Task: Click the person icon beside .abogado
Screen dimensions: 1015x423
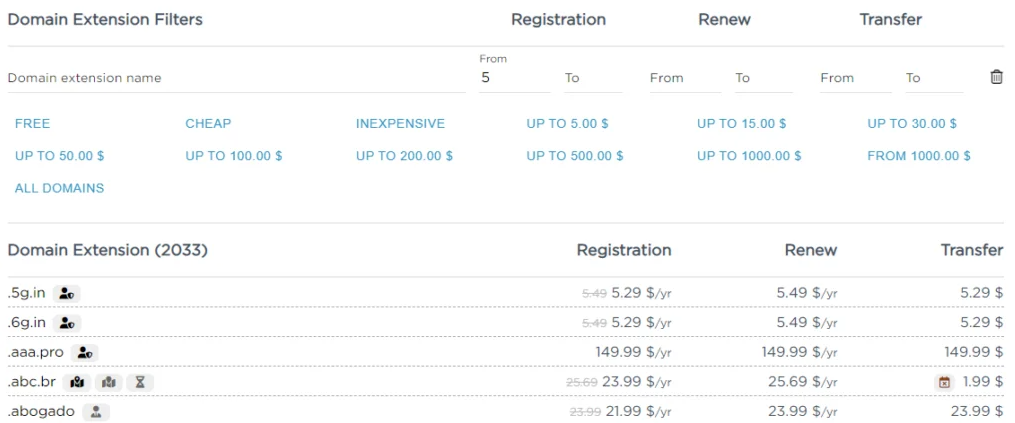Action: pos(96,412)
